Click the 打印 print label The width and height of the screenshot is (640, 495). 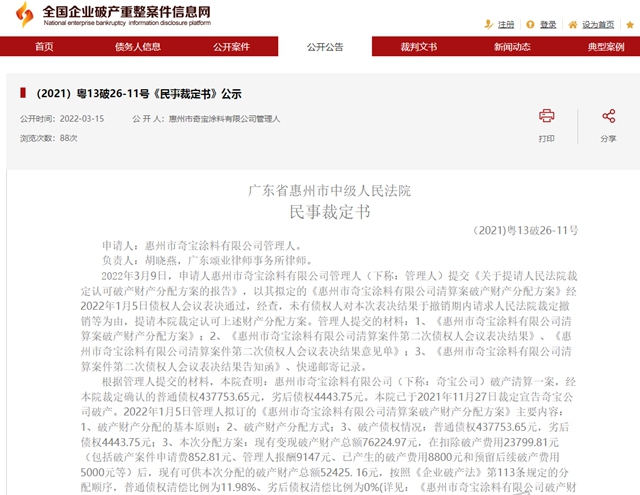tap(547, 139)
